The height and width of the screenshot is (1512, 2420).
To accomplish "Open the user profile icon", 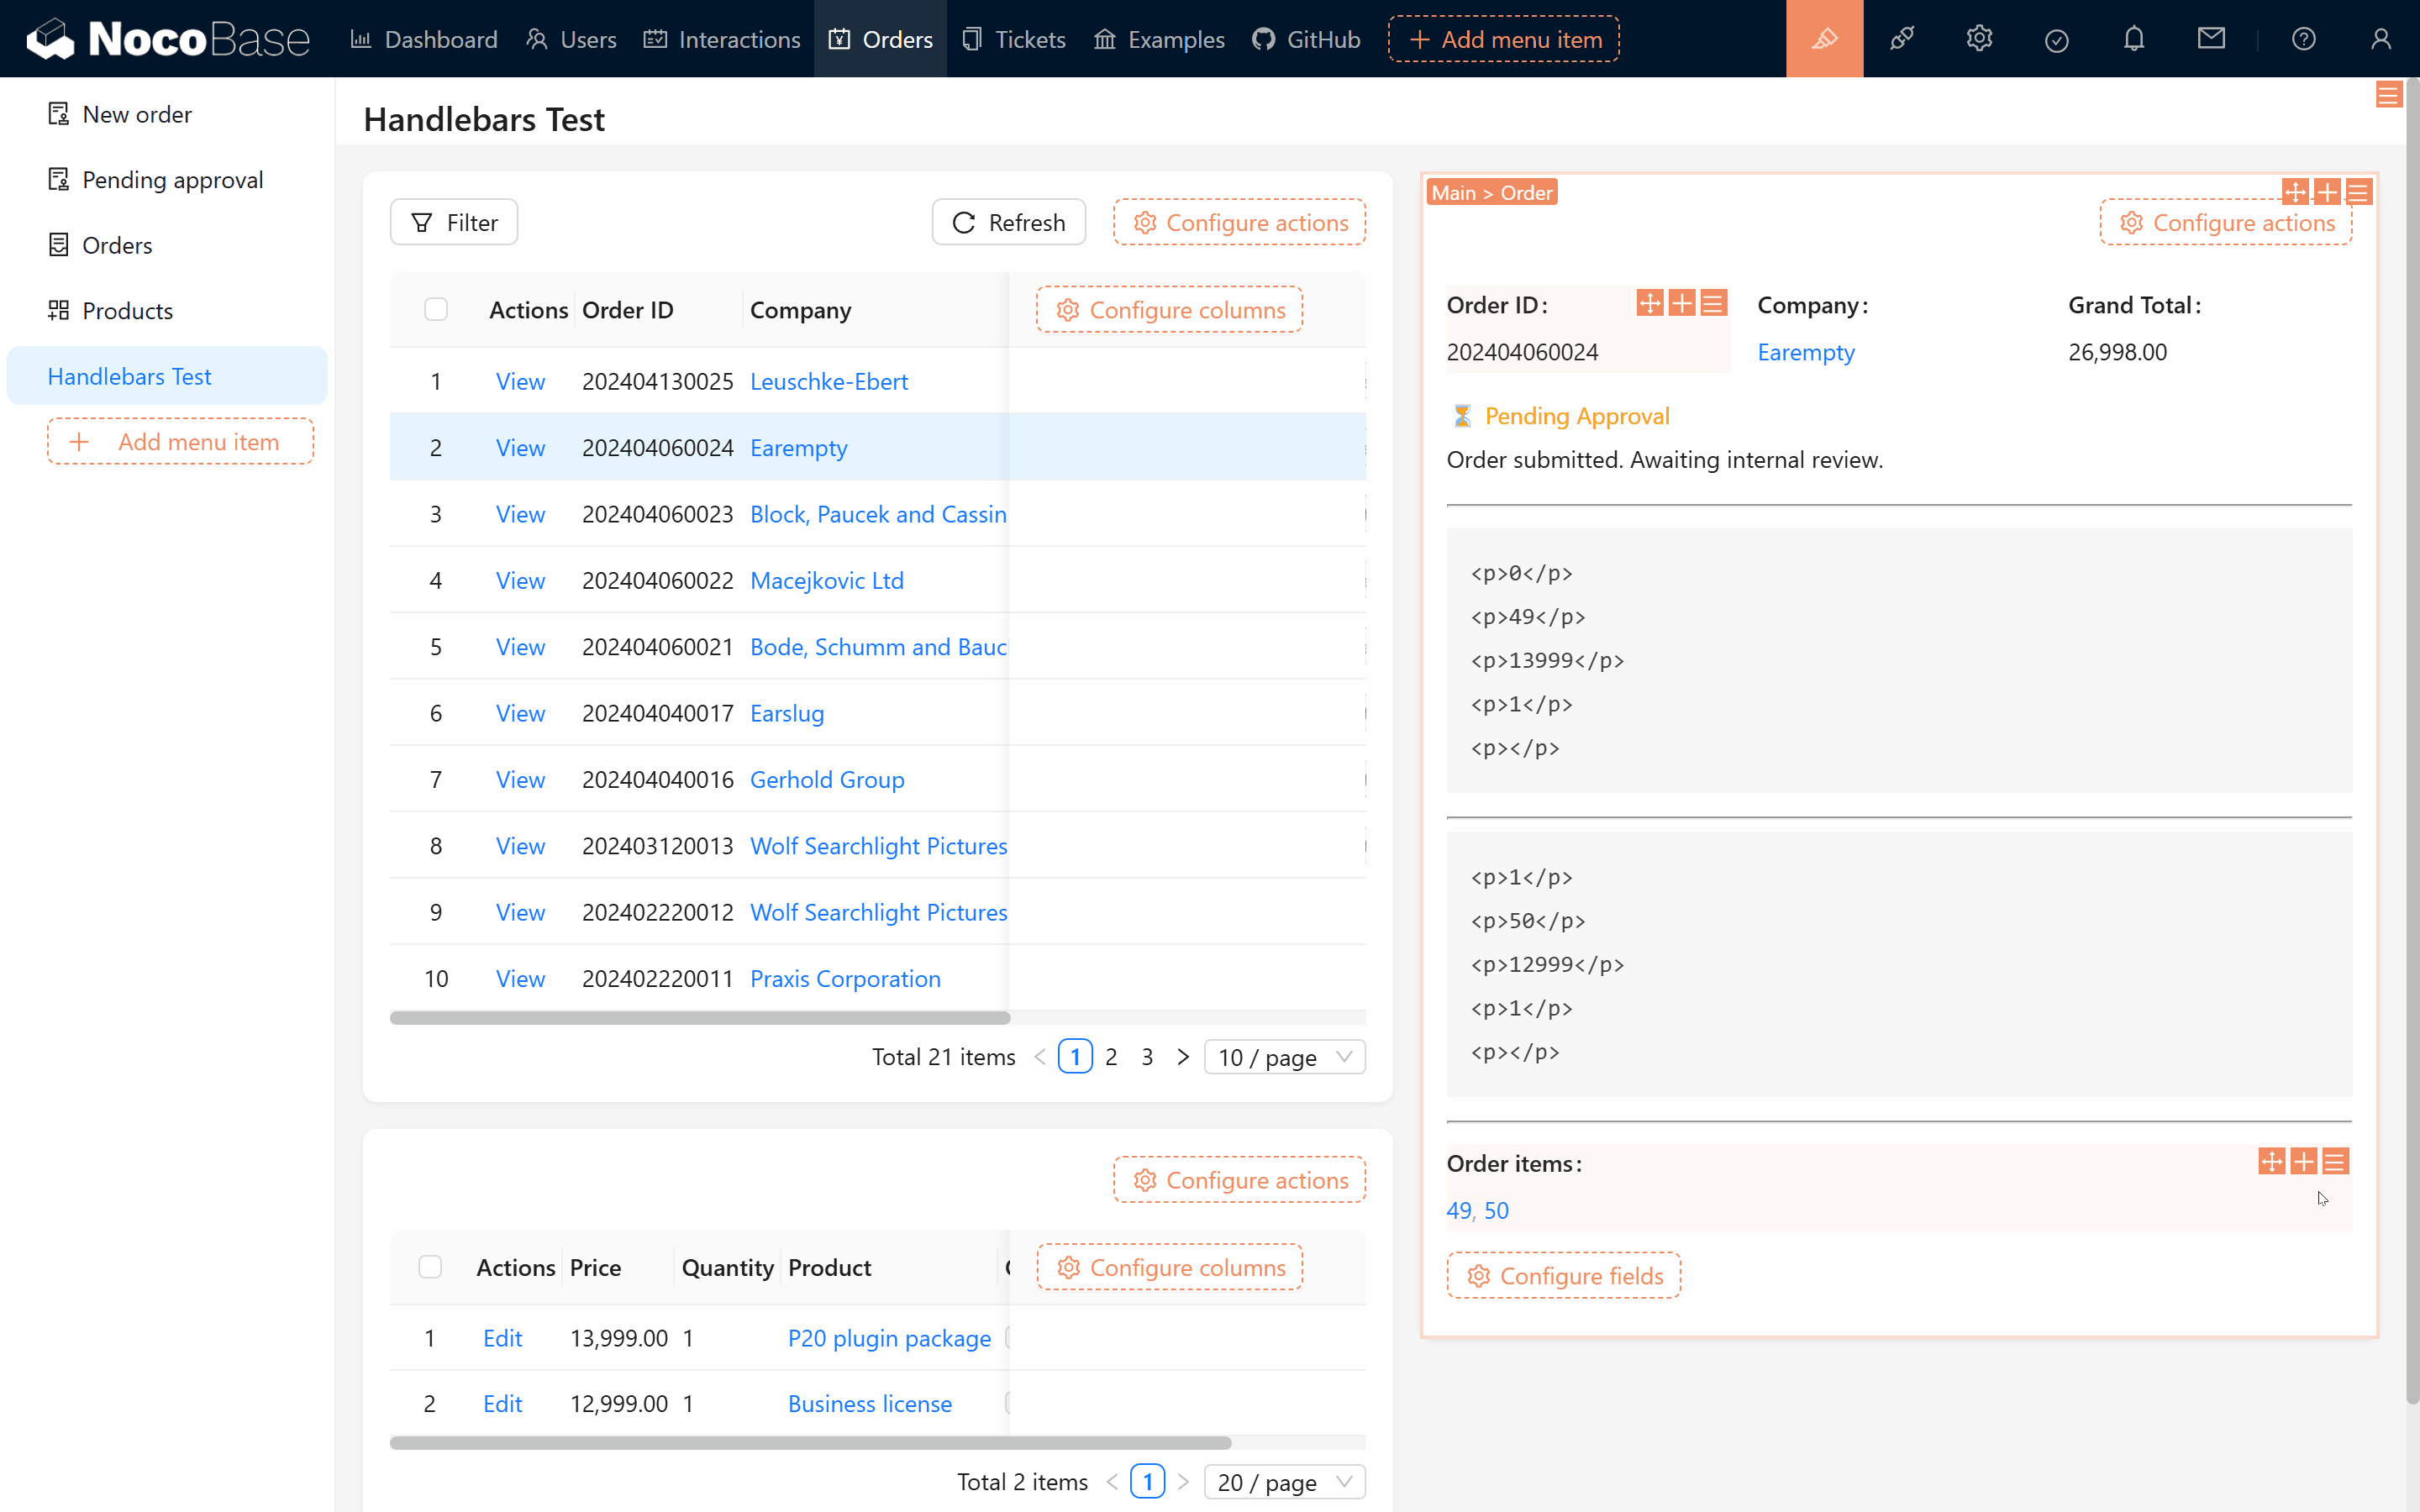I will pos(2381,39).
